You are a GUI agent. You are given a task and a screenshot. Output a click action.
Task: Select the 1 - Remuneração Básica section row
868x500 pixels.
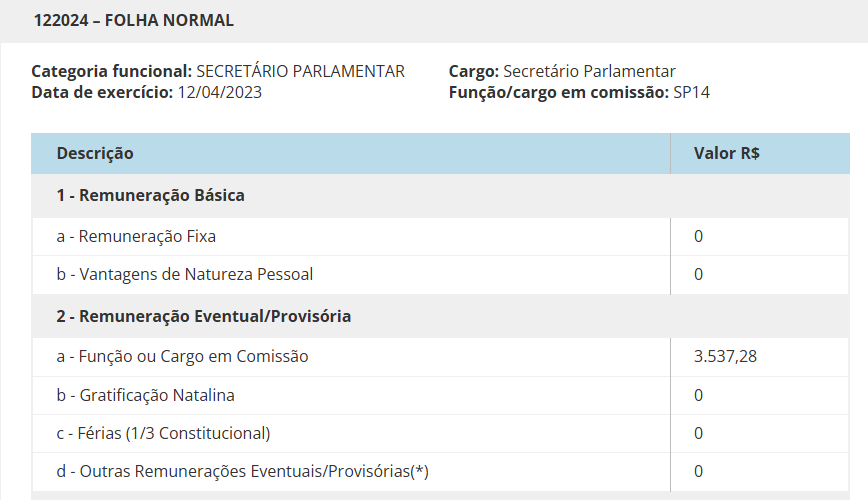(150, 196)
